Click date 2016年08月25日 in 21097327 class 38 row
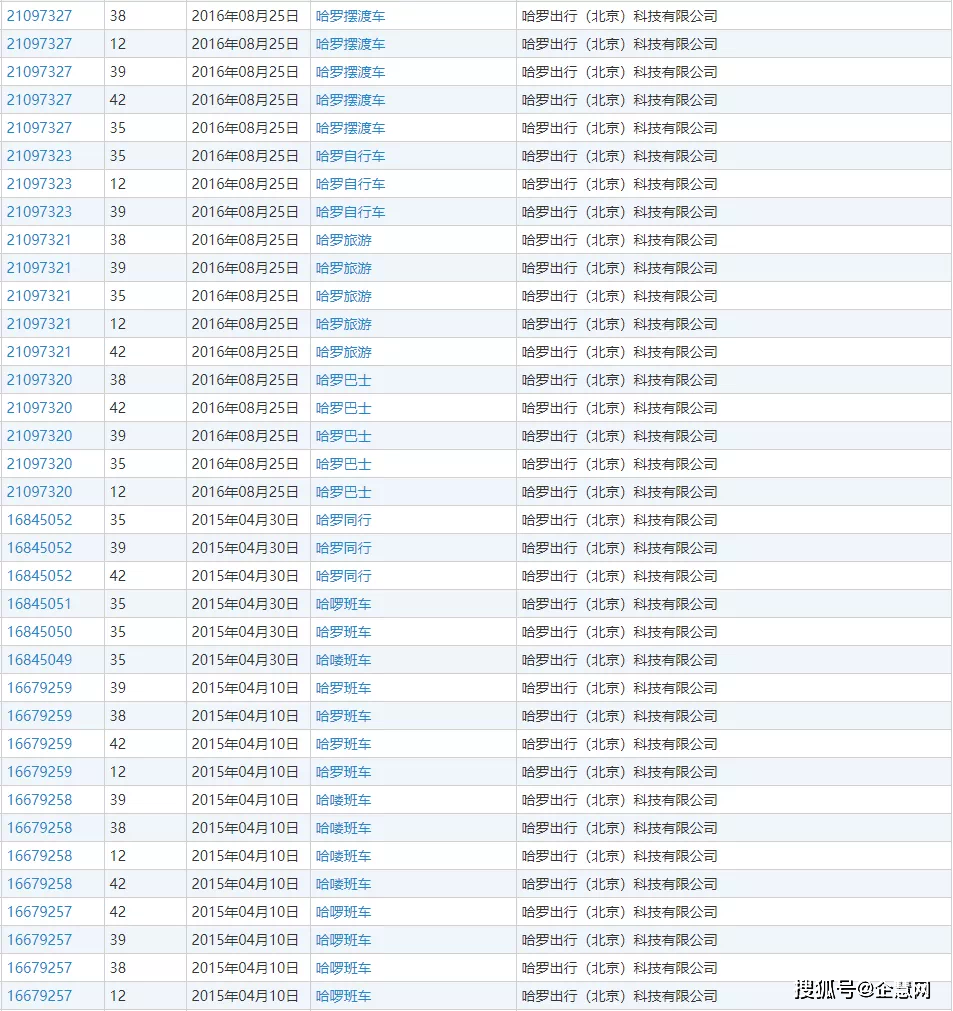Viewport: 953px width, 1011px height. (x=245, y=15)
